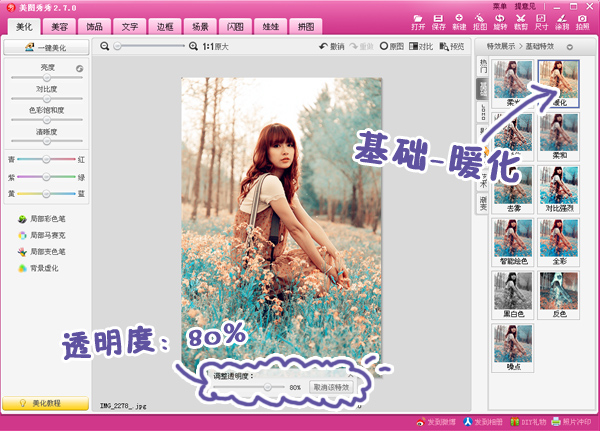This screenshot has width=600, height=431.
Task: Set zoom to 1:1原大
Action: coord(215,46)
